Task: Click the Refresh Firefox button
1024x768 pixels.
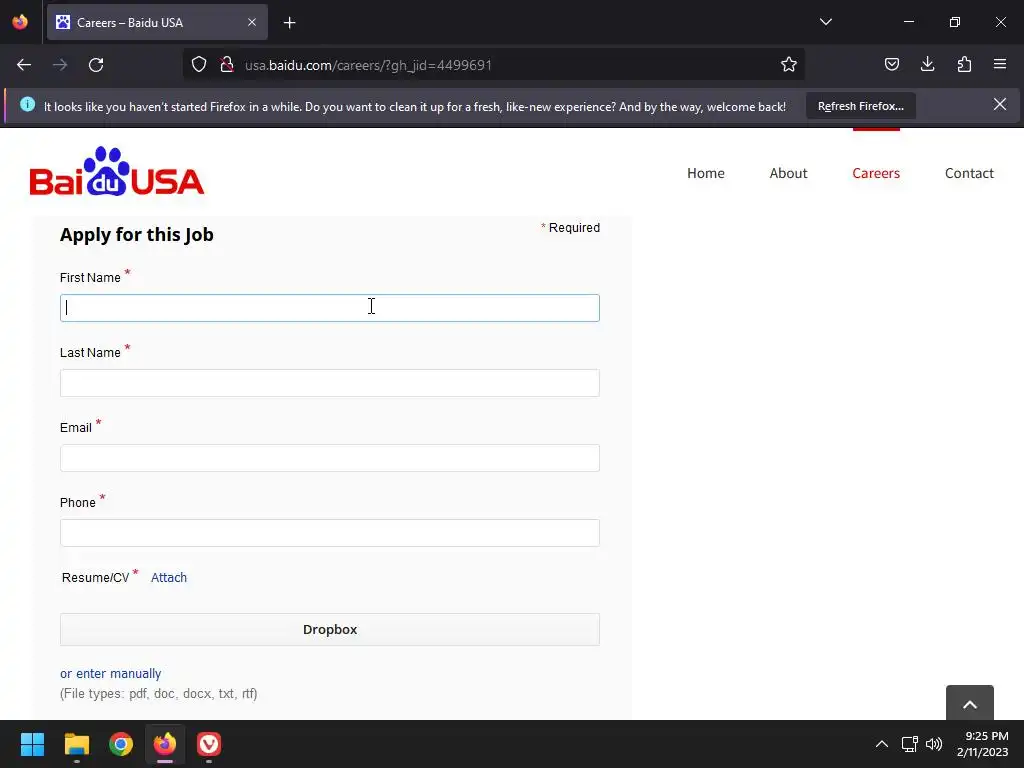Action: 861,106
